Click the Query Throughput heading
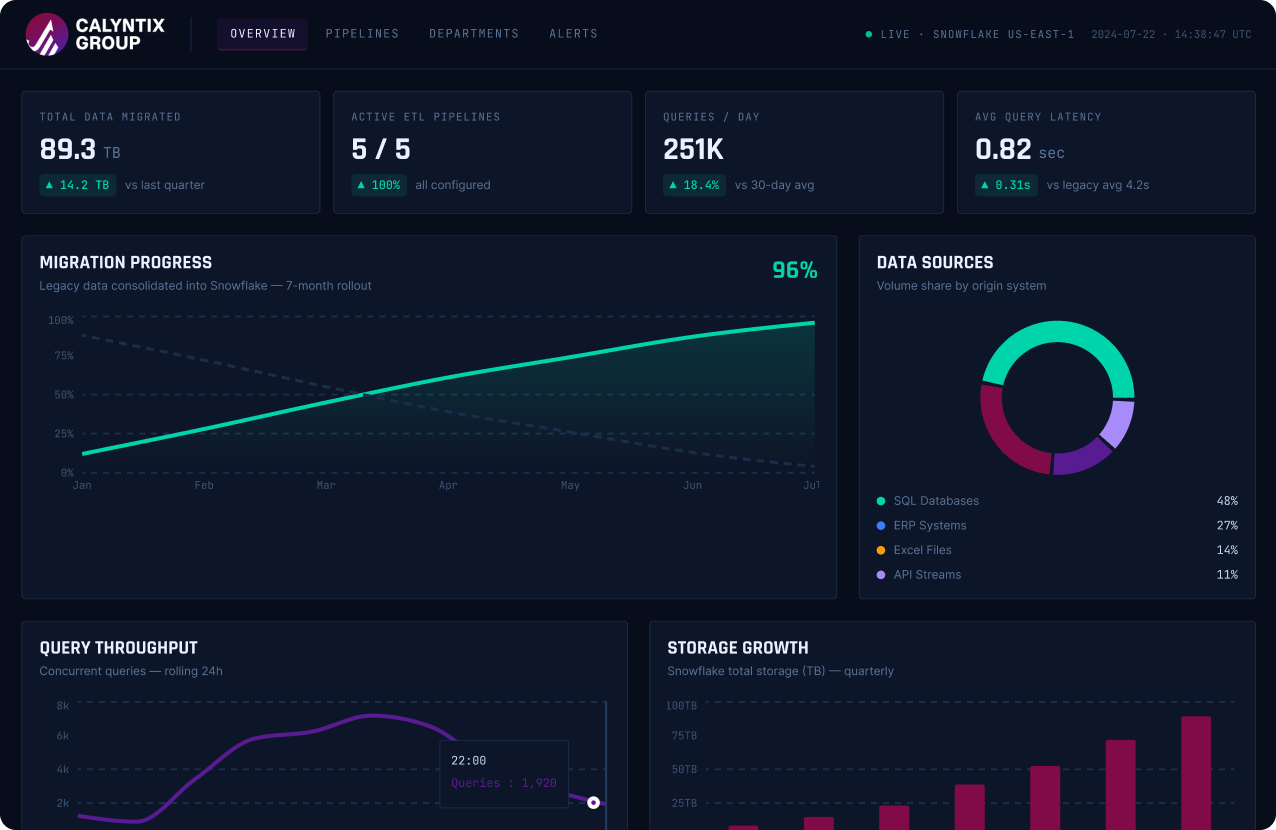The height and width of the screenshot is (830, 1276). (x=119, y=648)
